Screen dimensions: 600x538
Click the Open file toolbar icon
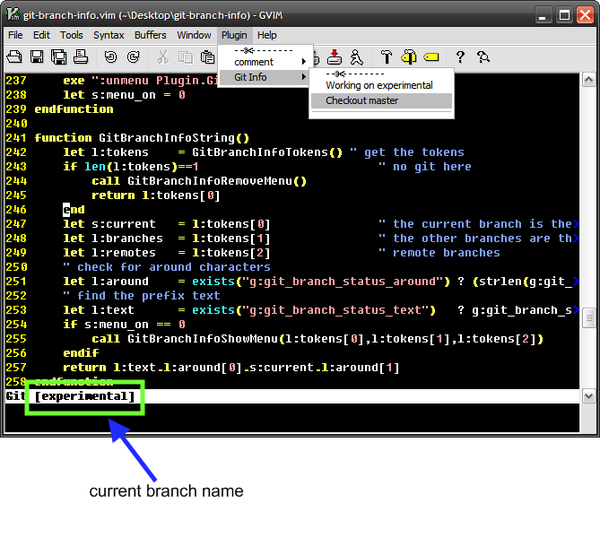16,58
